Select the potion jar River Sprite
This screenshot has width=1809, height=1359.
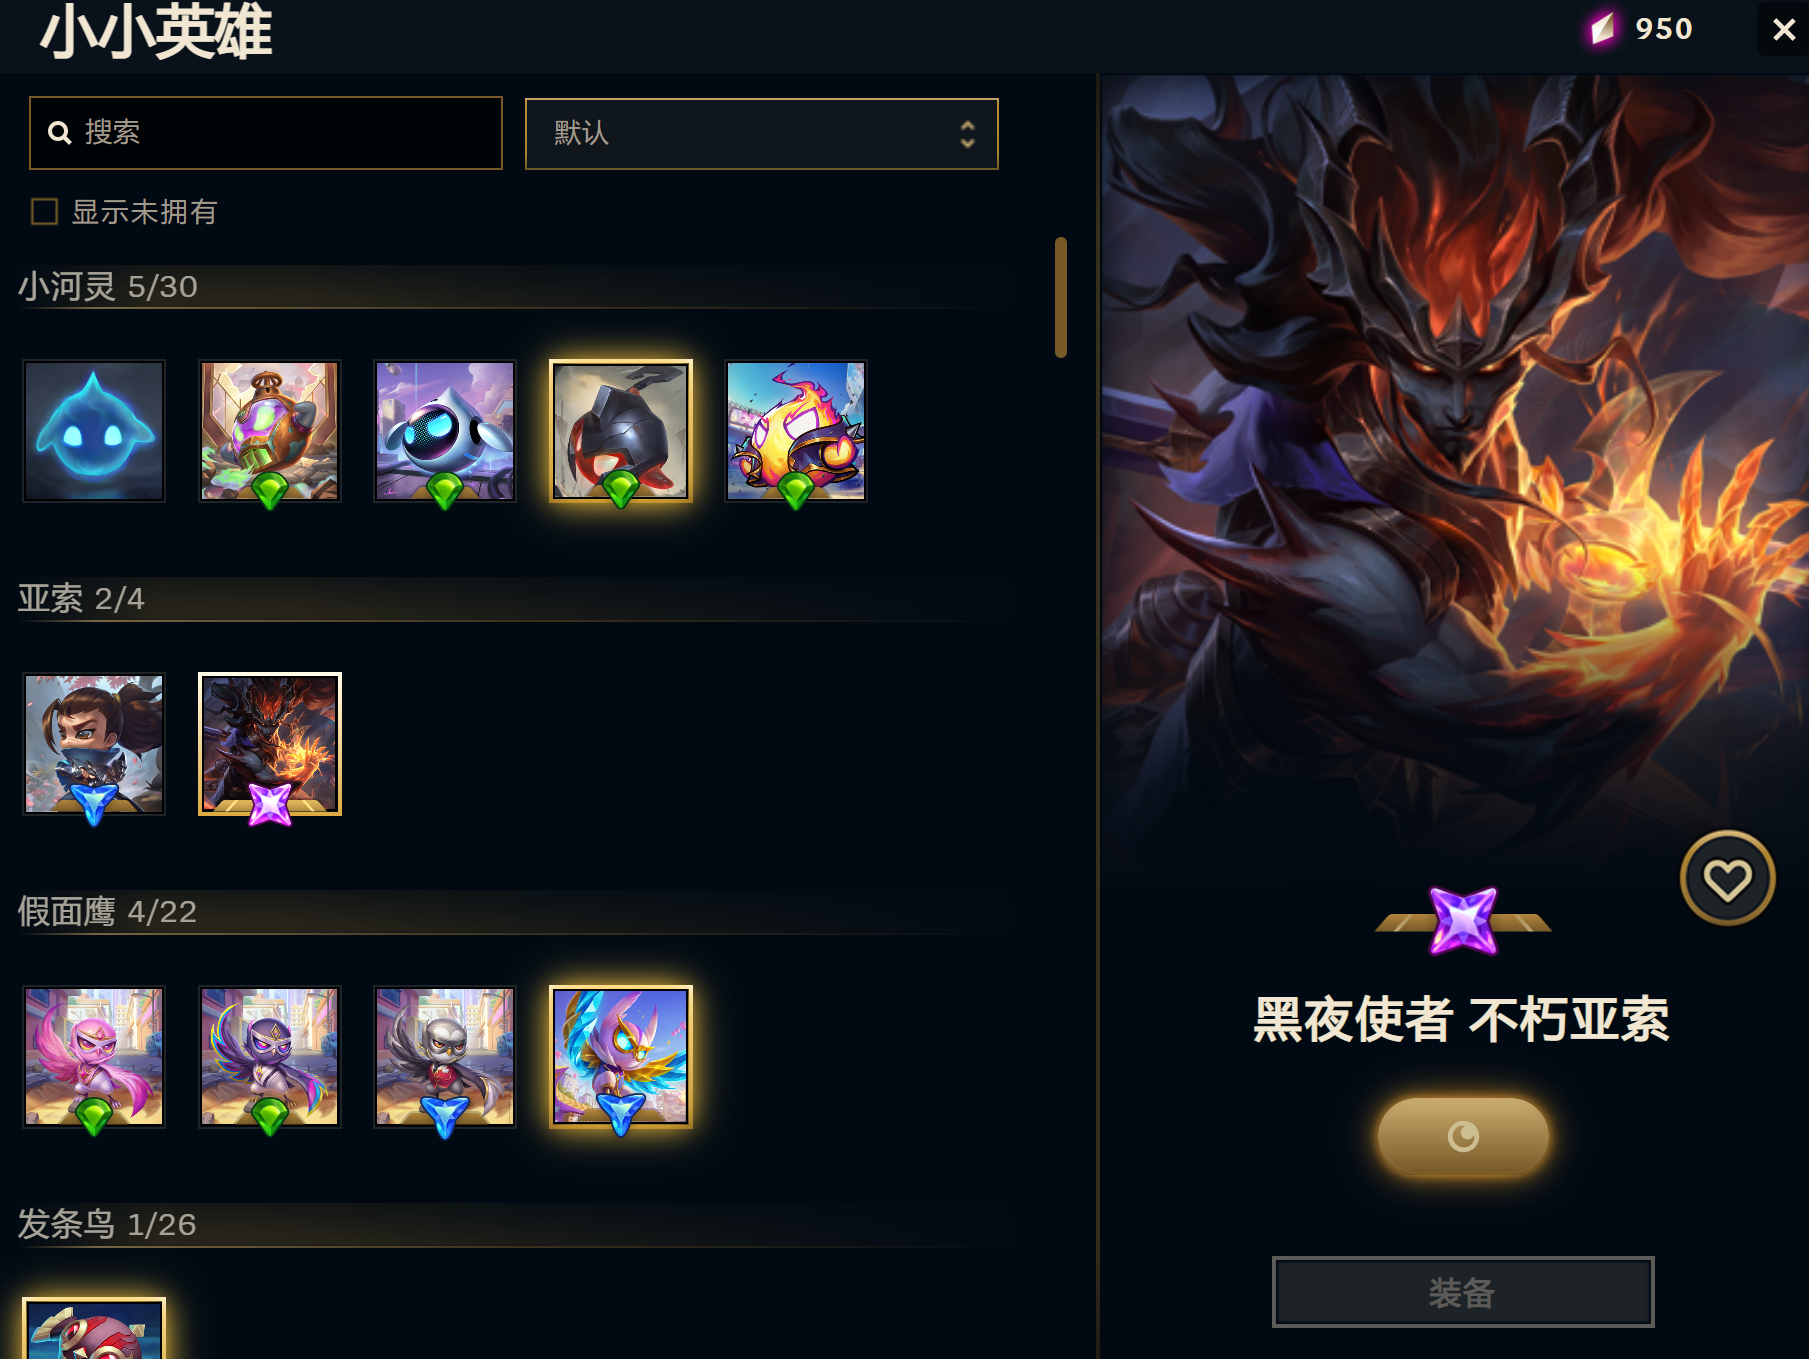270,431
